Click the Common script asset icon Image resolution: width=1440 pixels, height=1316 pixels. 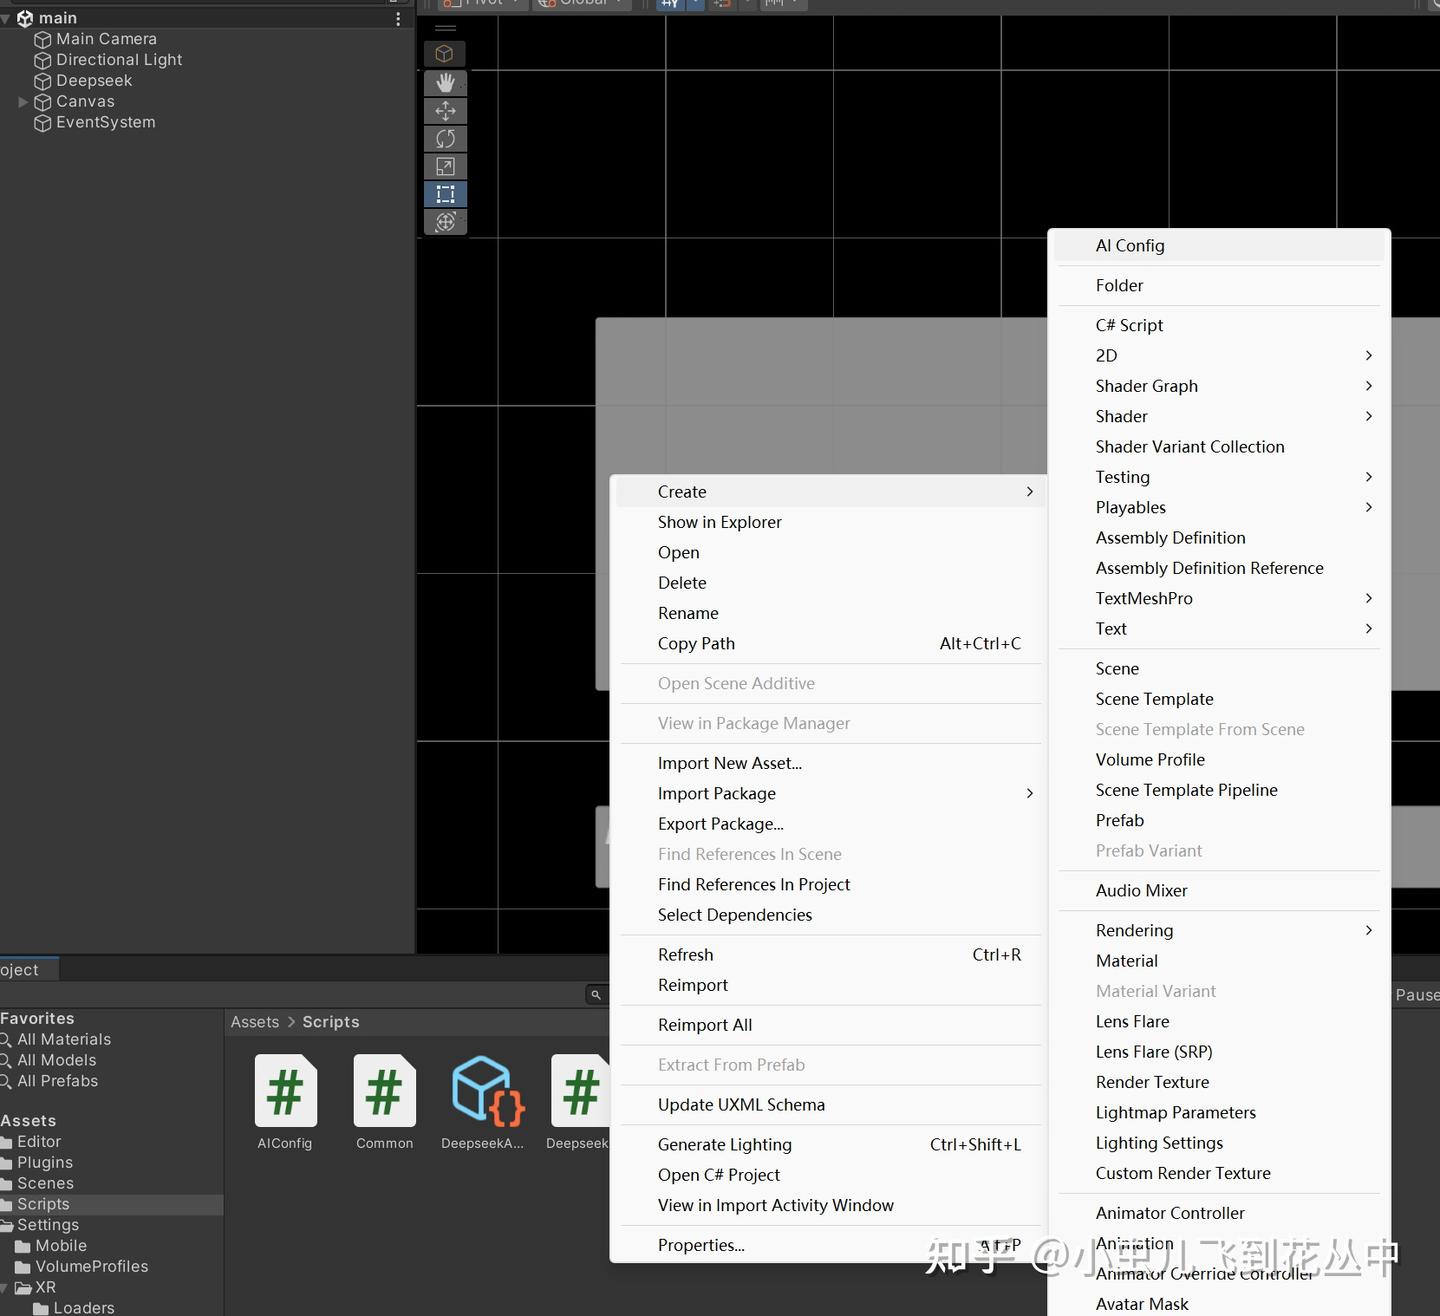point(384,1091)
